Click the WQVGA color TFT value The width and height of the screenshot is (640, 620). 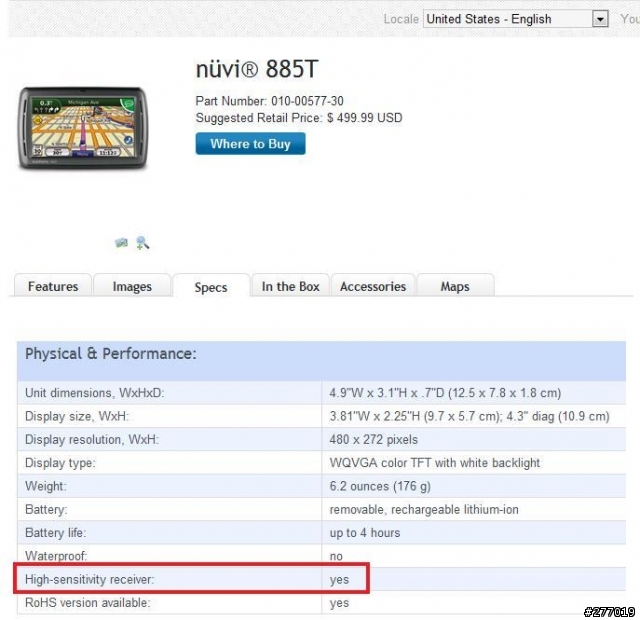435,462
